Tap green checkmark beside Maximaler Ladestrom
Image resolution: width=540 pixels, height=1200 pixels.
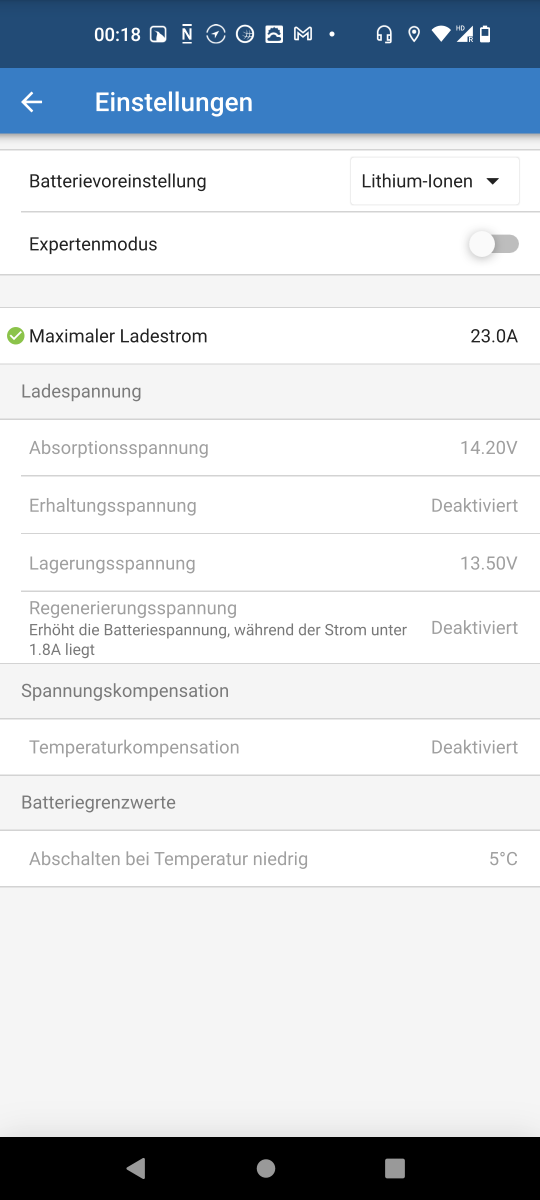[15, 336]
